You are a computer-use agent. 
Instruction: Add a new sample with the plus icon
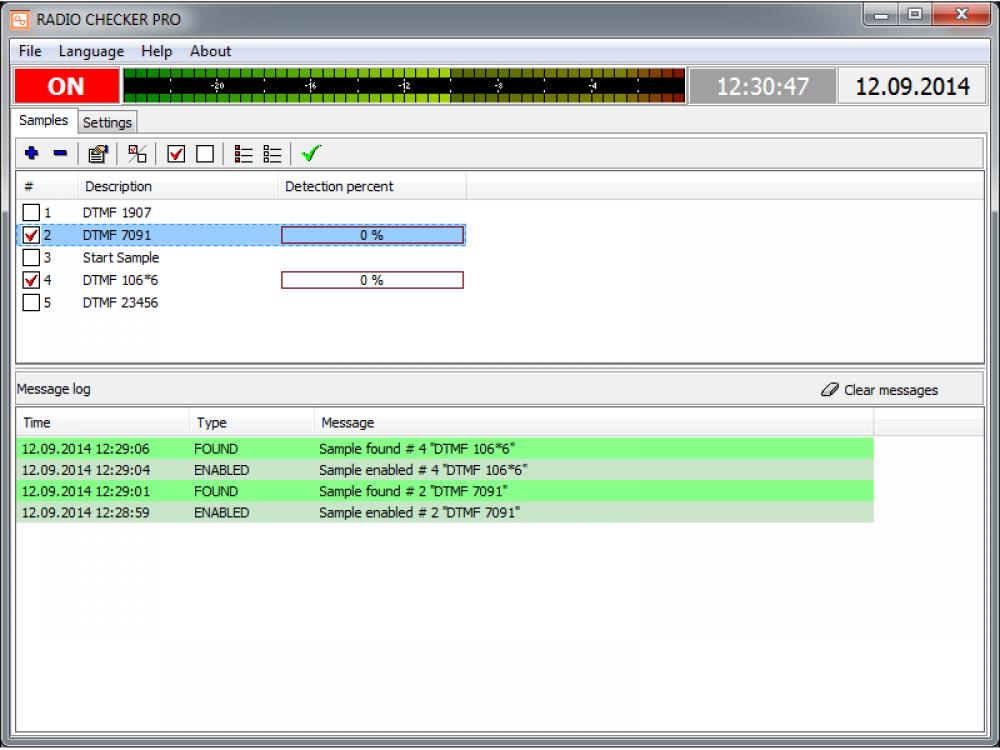point(31,153)
